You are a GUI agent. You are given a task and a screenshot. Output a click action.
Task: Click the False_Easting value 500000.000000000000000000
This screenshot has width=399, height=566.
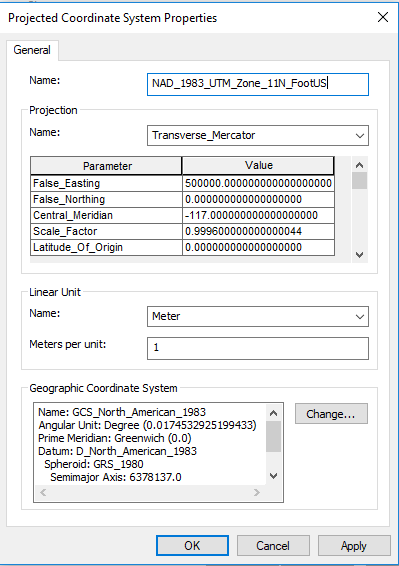258,183
